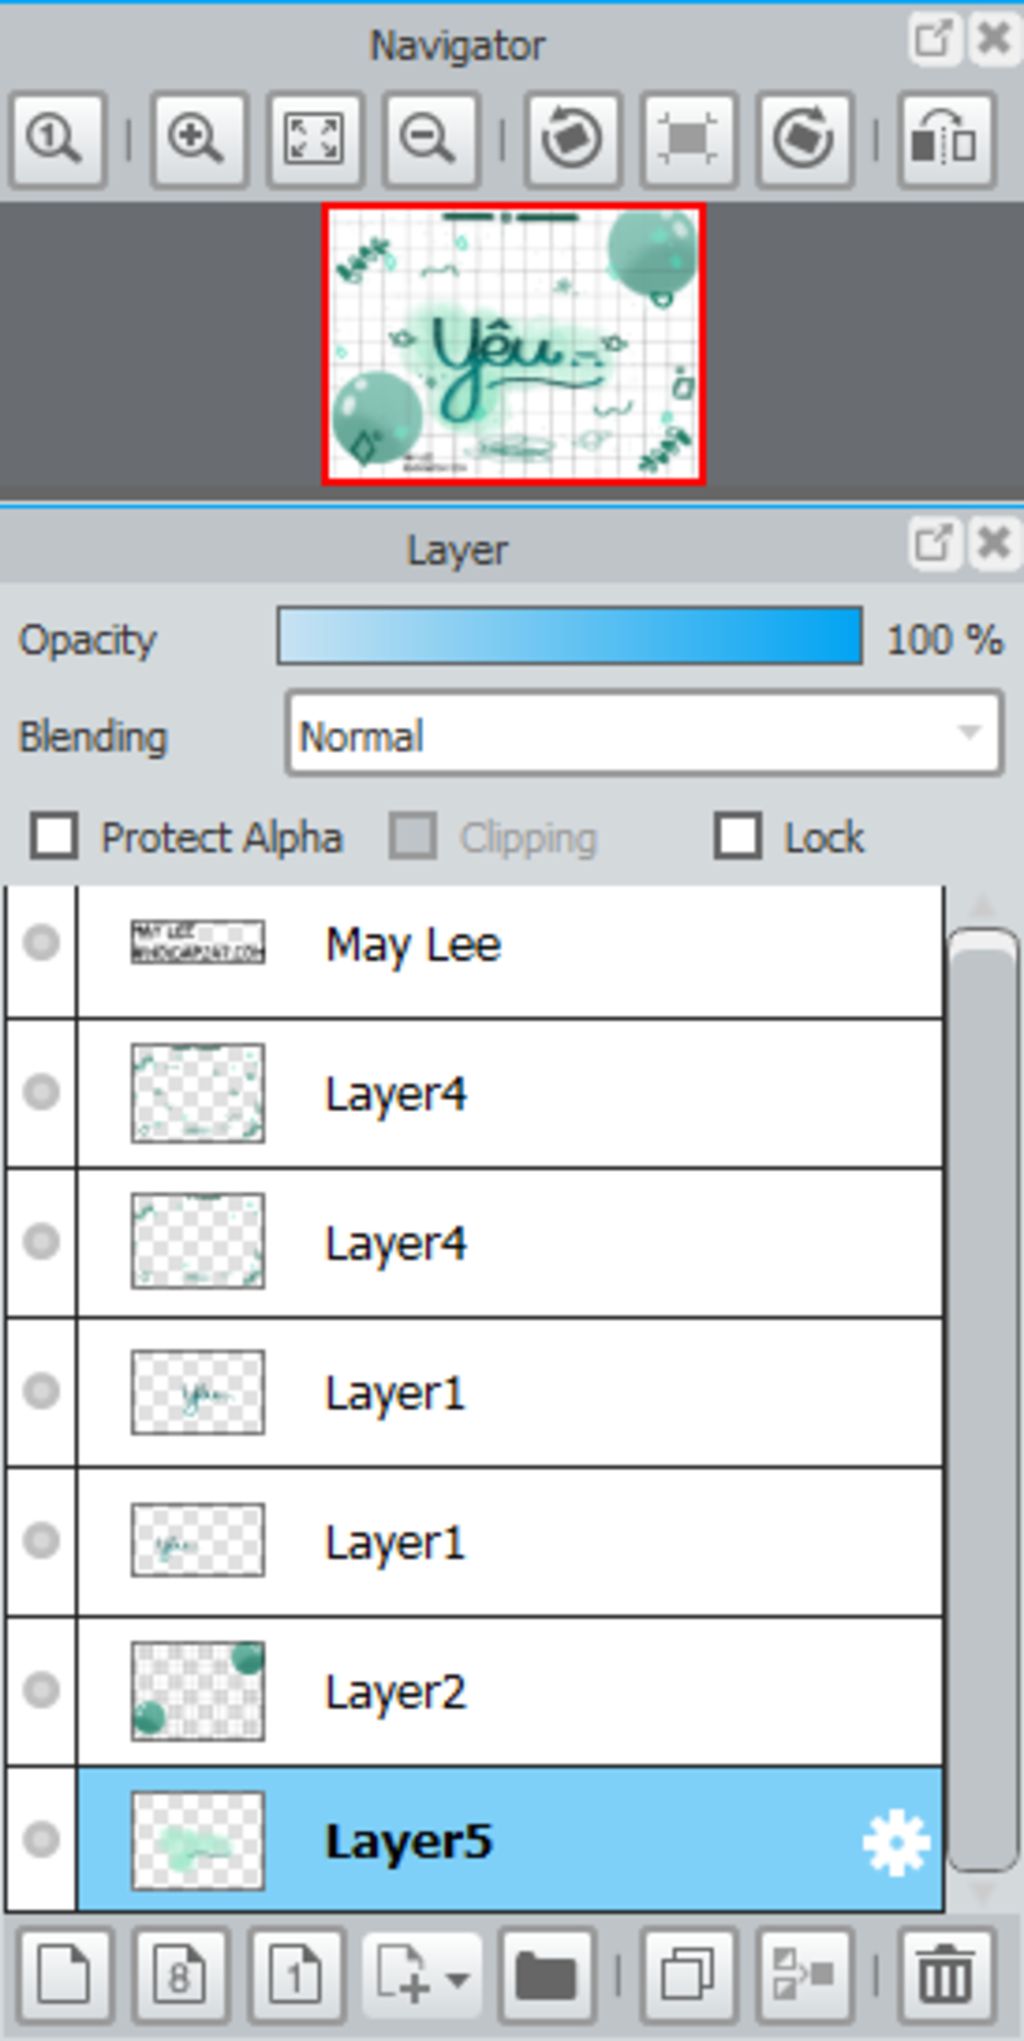
Task: Check the Lock checkbox
Action: [x=738, y=836]
